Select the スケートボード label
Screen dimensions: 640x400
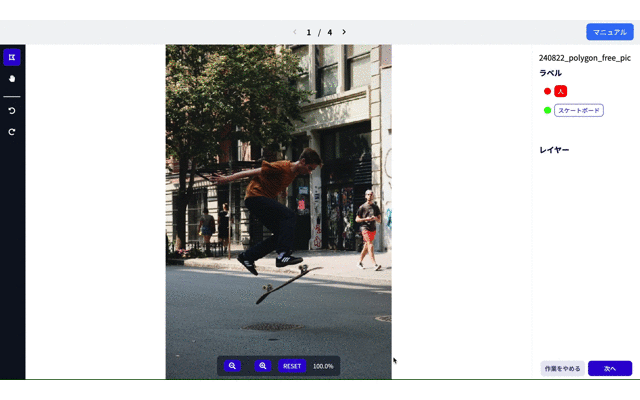pos(579,110)
